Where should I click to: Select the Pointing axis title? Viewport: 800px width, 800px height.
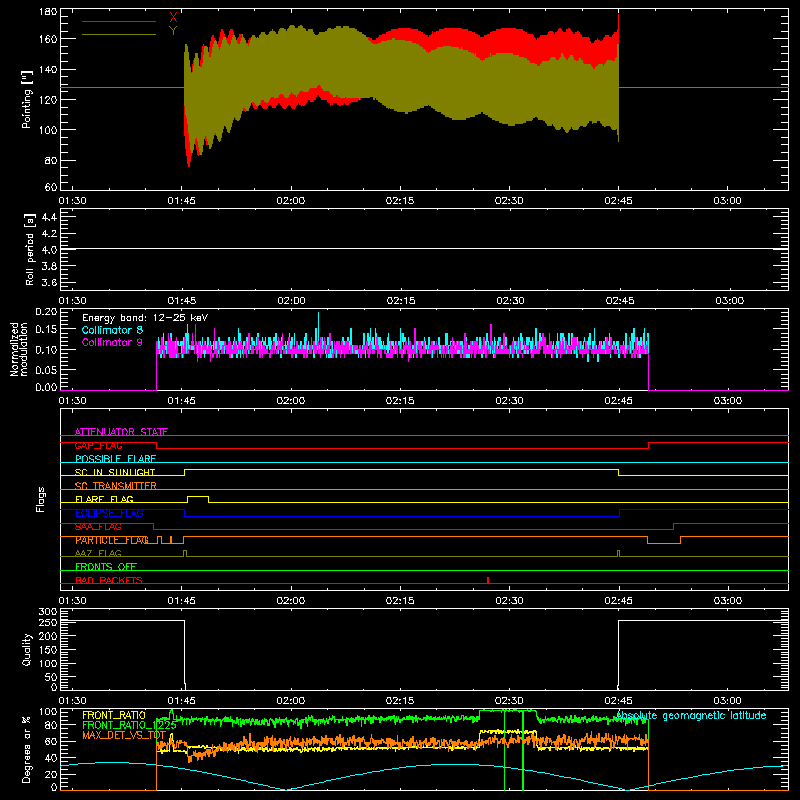(27, 99)
